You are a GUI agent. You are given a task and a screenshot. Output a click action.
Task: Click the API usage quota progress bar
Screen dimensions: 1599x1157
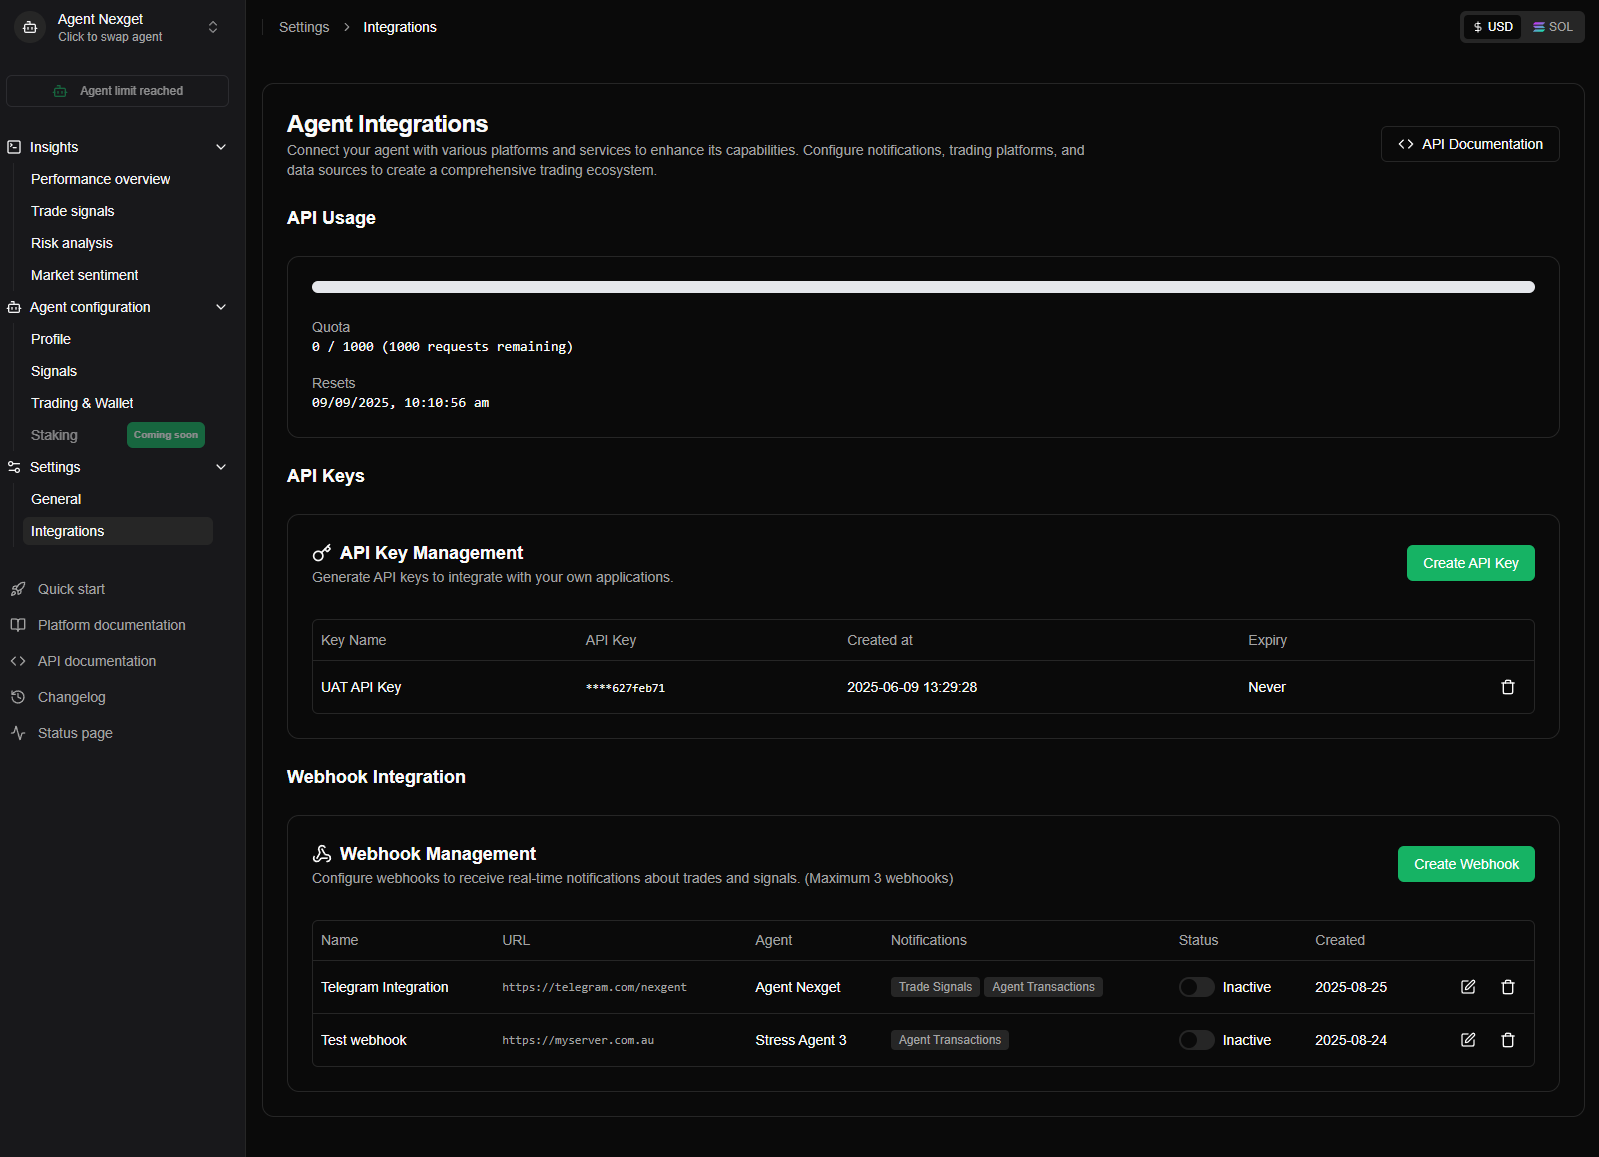point(923,287)
